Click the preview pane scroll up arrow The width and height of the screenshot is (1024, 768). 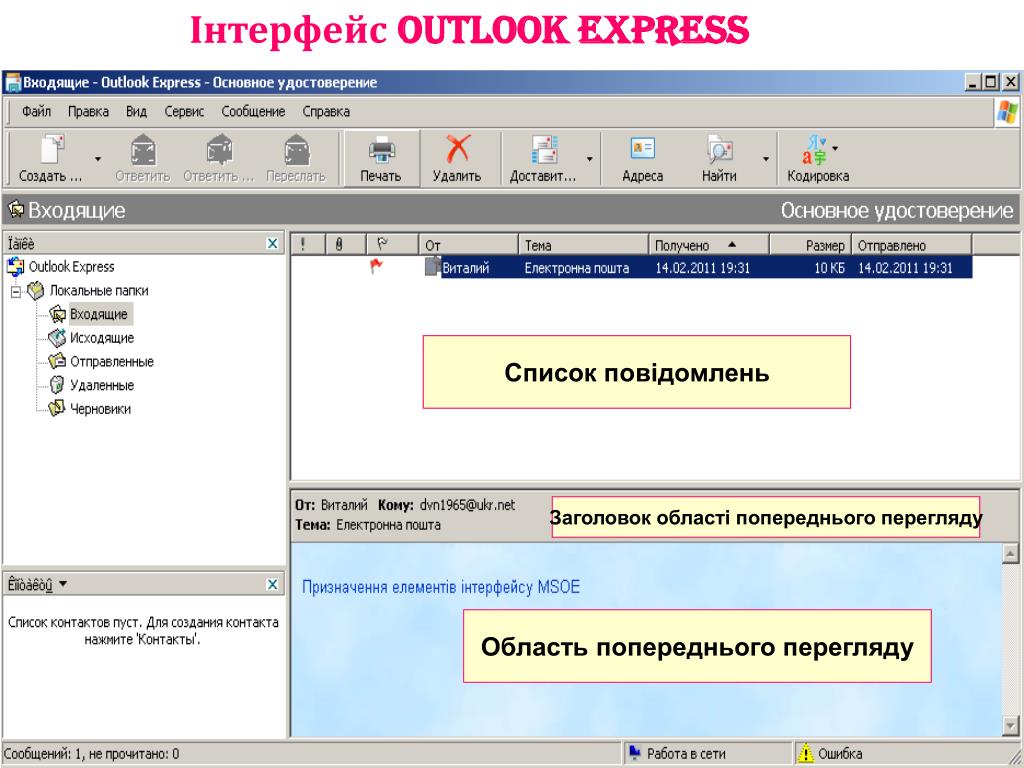1010,554
